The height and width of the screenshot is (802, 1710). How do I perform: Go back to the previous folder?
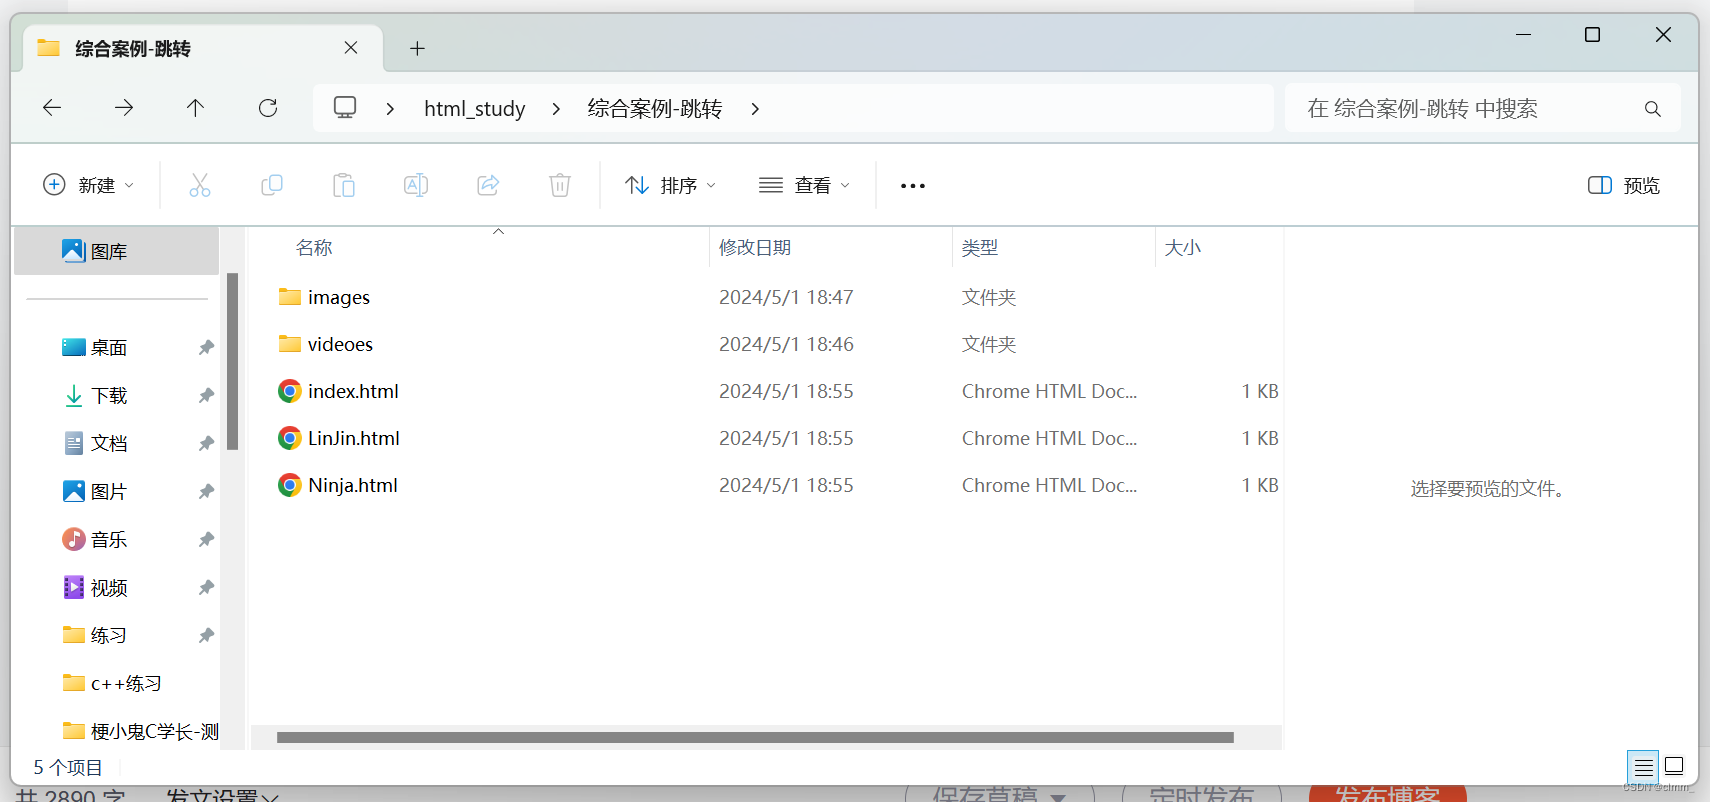52,108
